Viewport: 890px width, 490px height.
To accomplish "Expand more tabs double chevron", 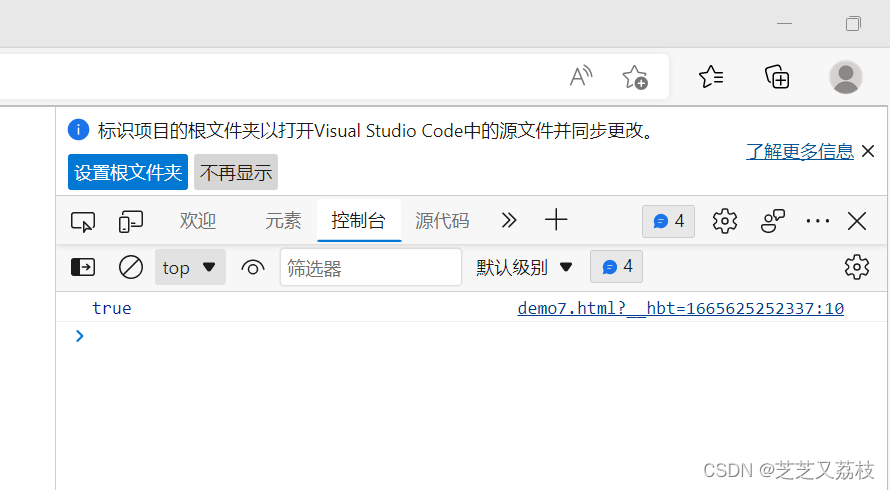I will pos(509,220).
